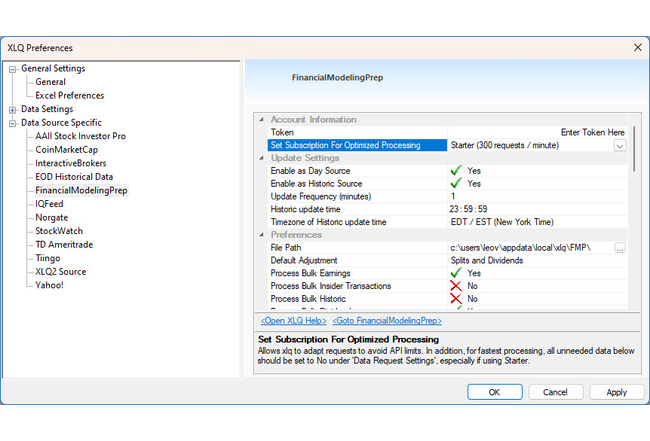Viewport: 650px width, 441px height.
Task: Click the Default Adjustment row label
Action: pos(304,260)
